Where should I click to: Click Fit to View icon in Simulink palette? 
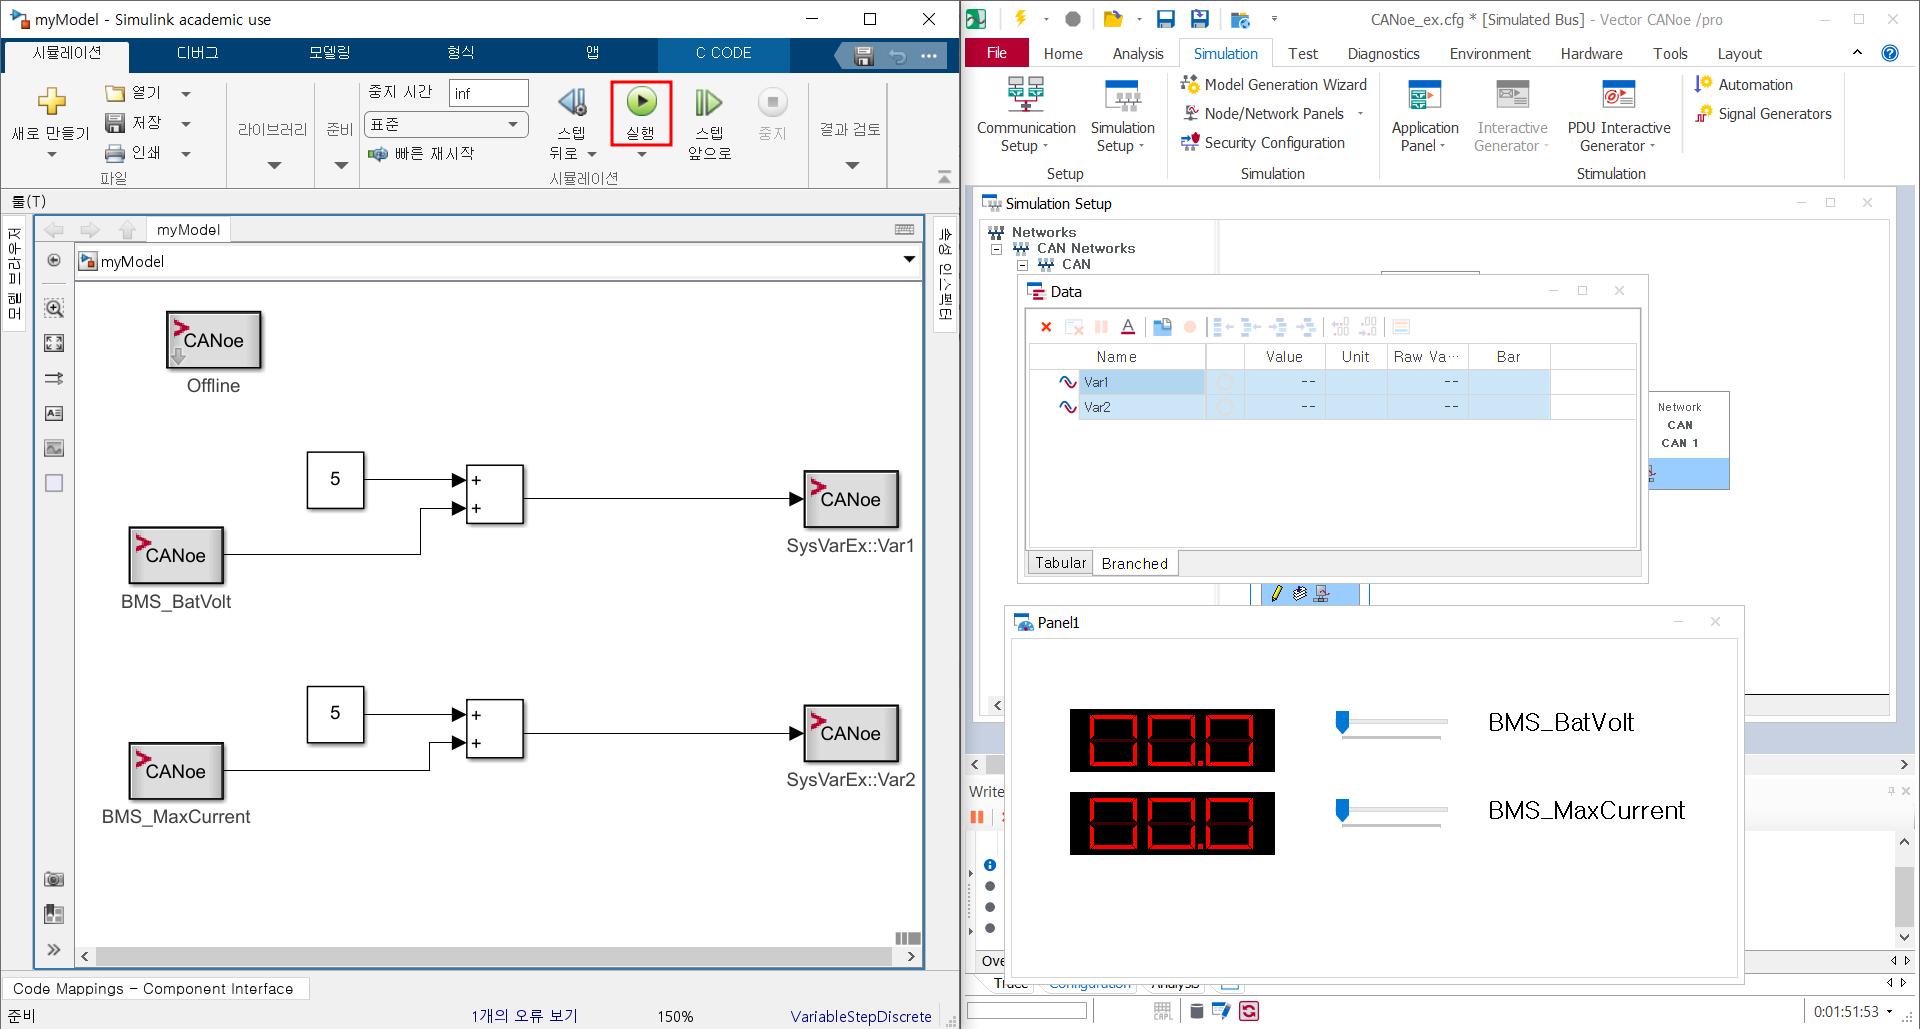[54, 343]
